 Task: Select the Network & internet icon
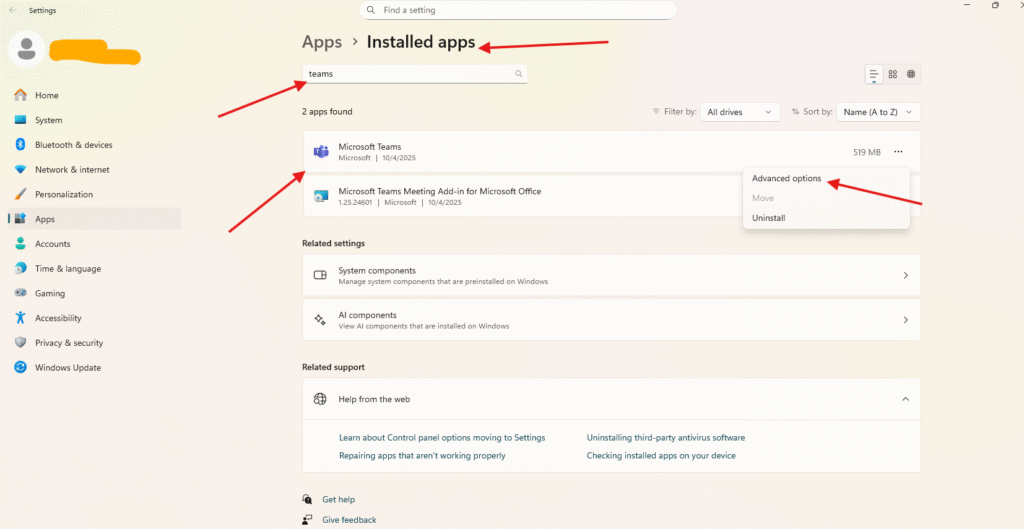coord(20,170)
